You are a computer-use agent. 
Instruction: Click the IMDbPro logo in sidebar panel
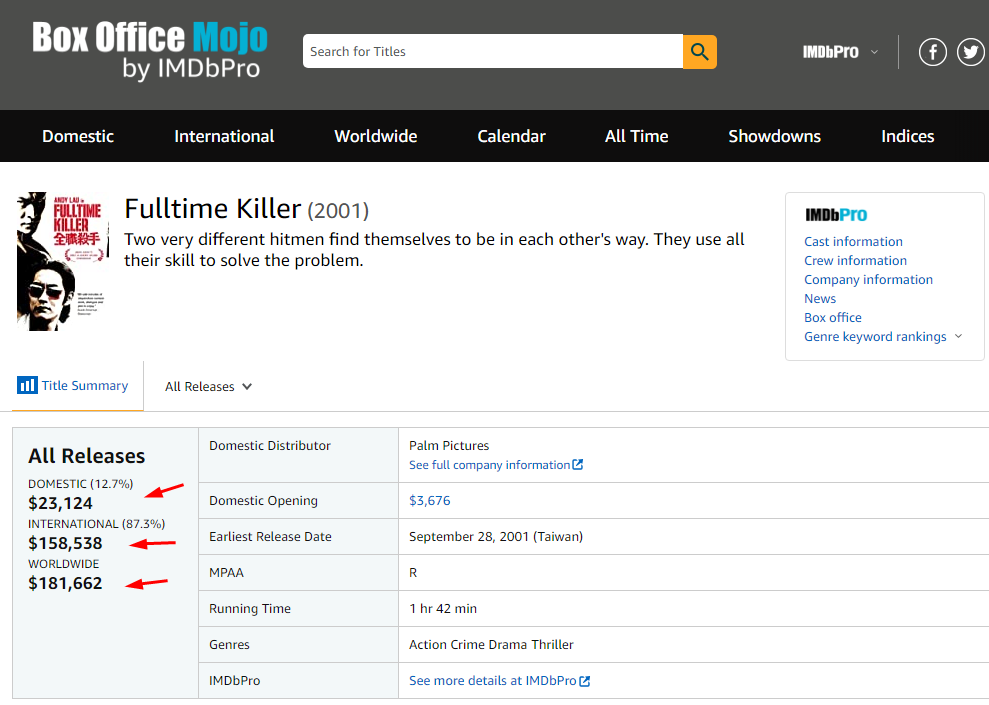tap(835, 215)
